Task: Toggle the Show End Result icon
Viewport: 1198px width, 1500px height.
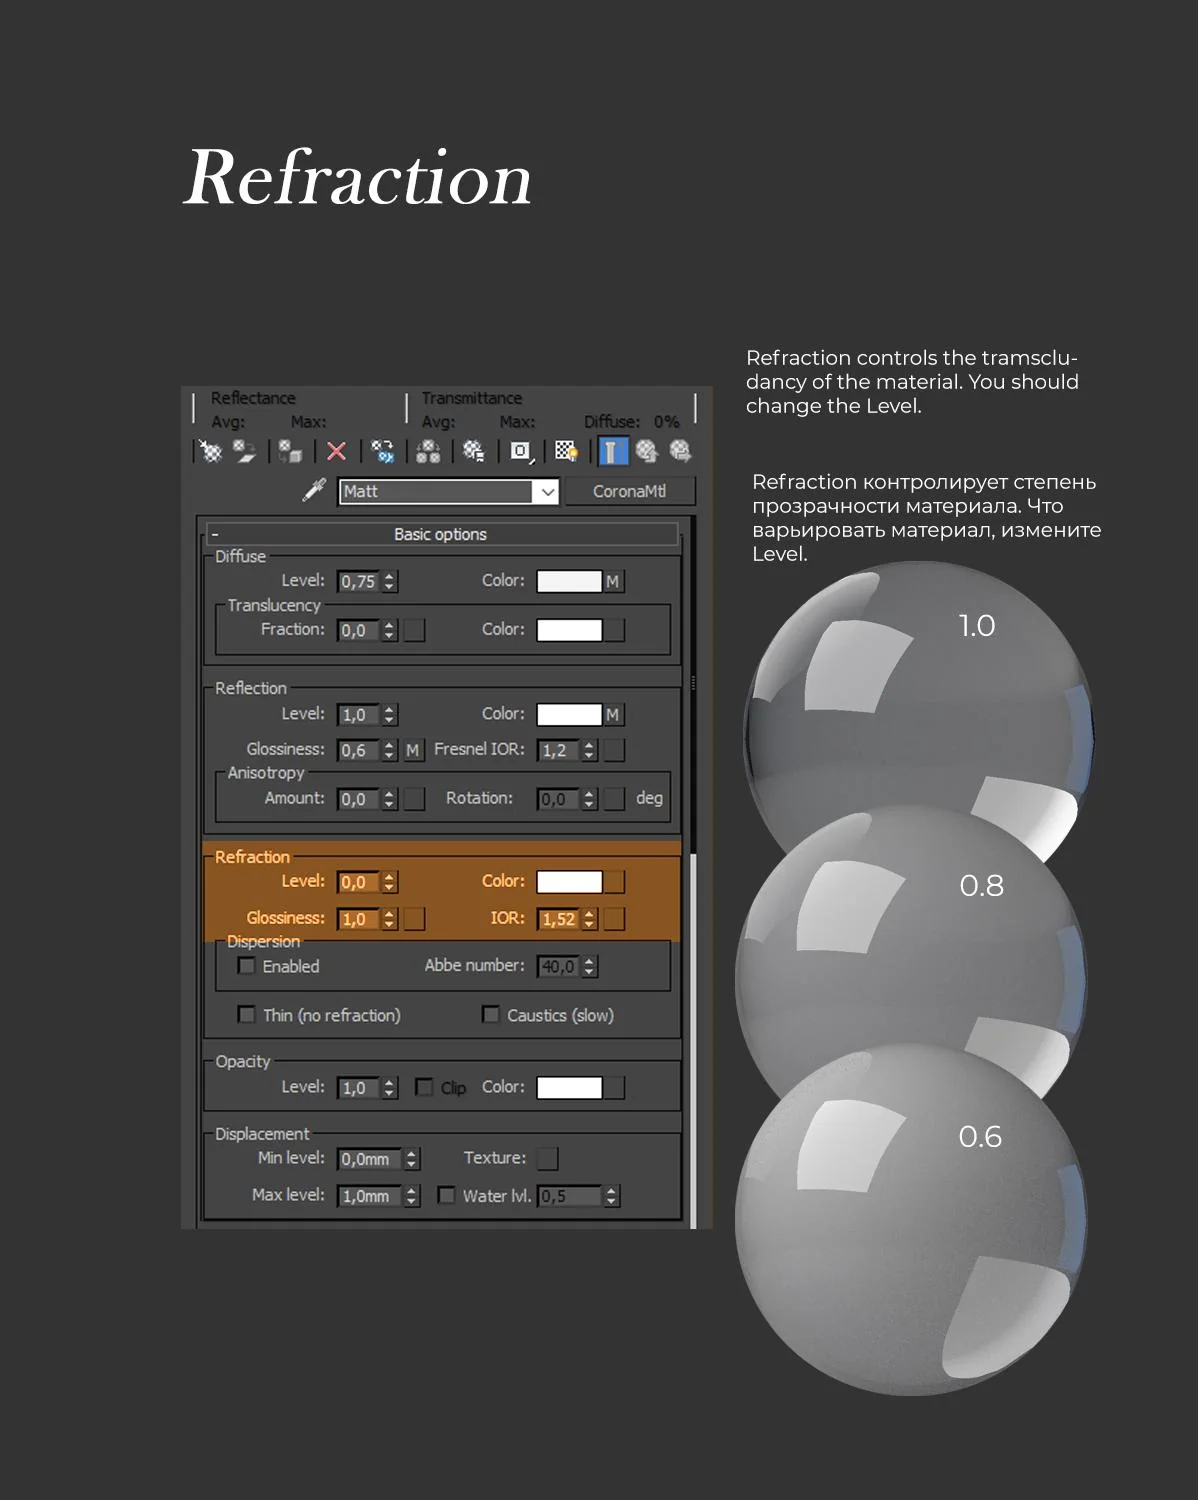Action: point(612,451)
